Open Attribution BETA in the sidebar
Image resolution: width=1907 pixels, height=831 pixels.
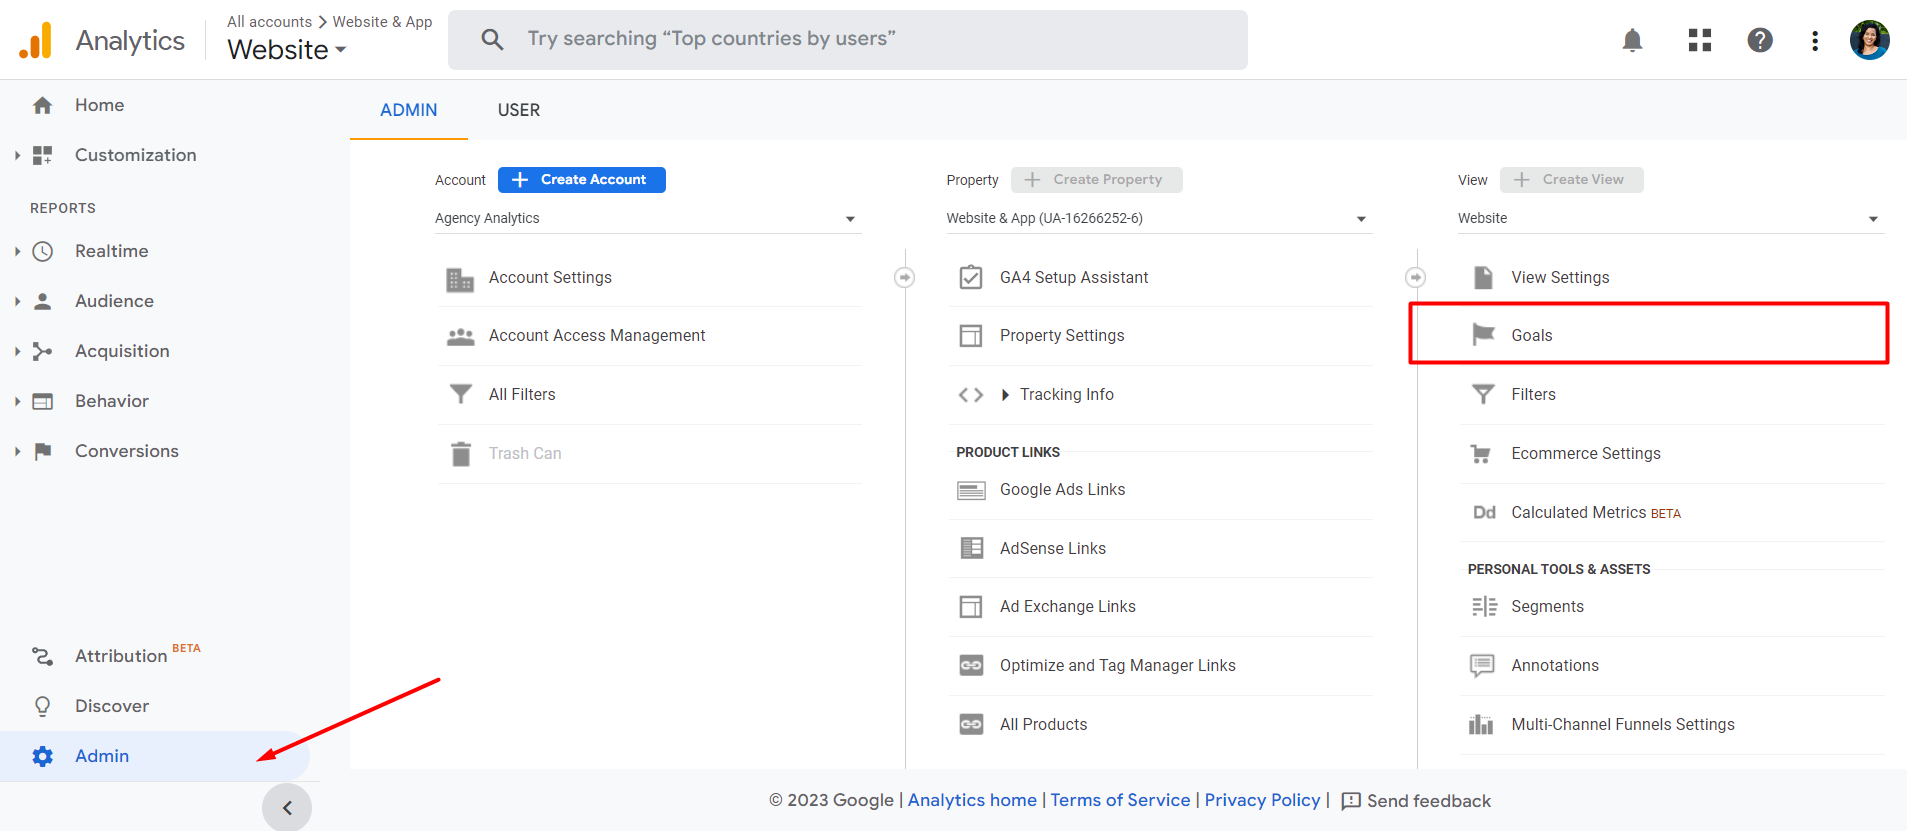tap(137, 656)
